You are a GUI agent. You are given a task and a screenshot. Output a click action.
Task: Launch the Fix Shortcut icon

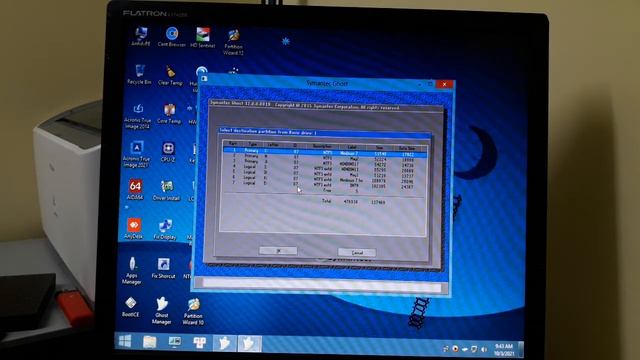click(x=163, y=269)
